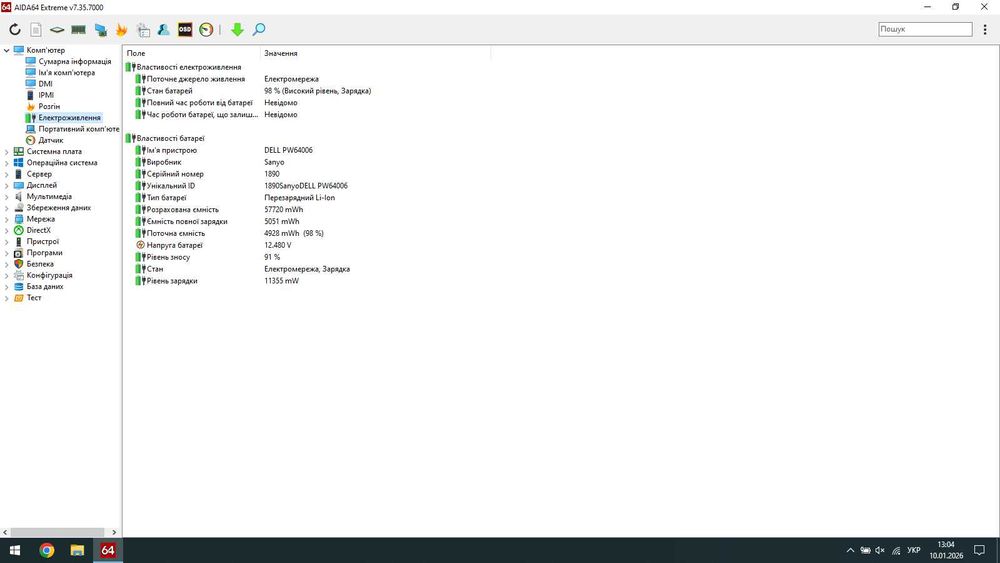Open the three-dot menu button

point(985,29)
